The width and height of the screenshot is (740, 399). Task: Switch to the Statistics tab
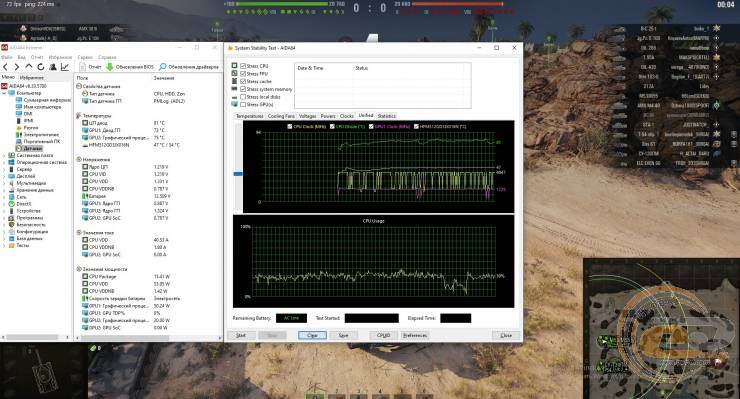pos(387,116)
